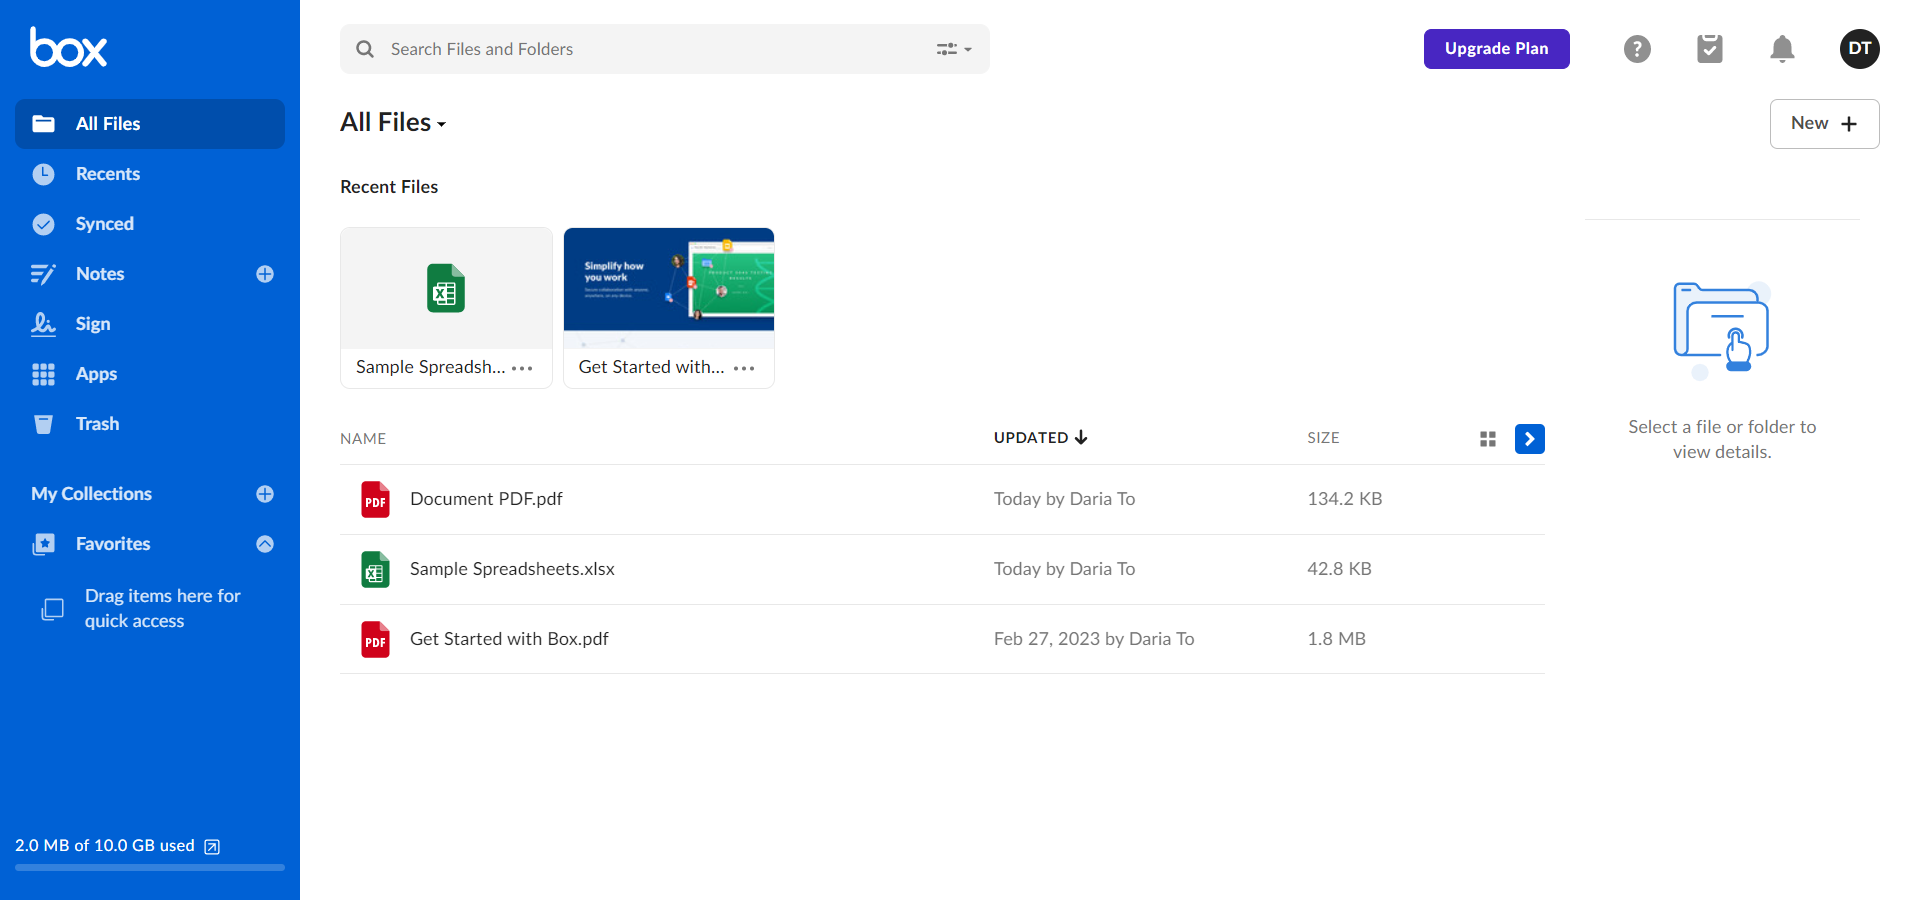The height and width of the screenshot is (900, 1915).
Task: Click 'Today by Daria To' for Document PDF.pdf
Action: point(1064,499)
